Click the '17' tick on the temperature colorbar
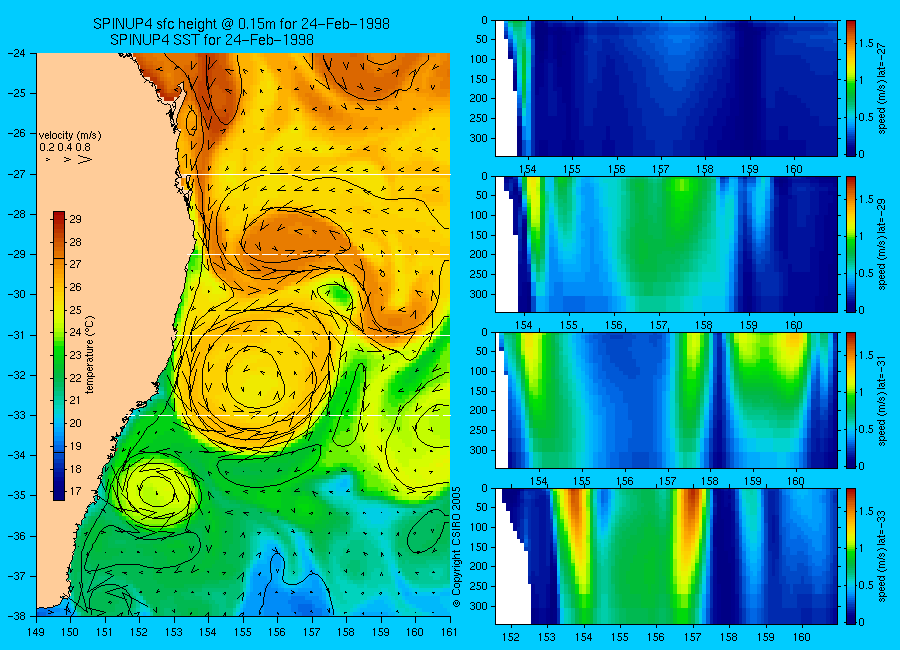 (x=75, y=491)
